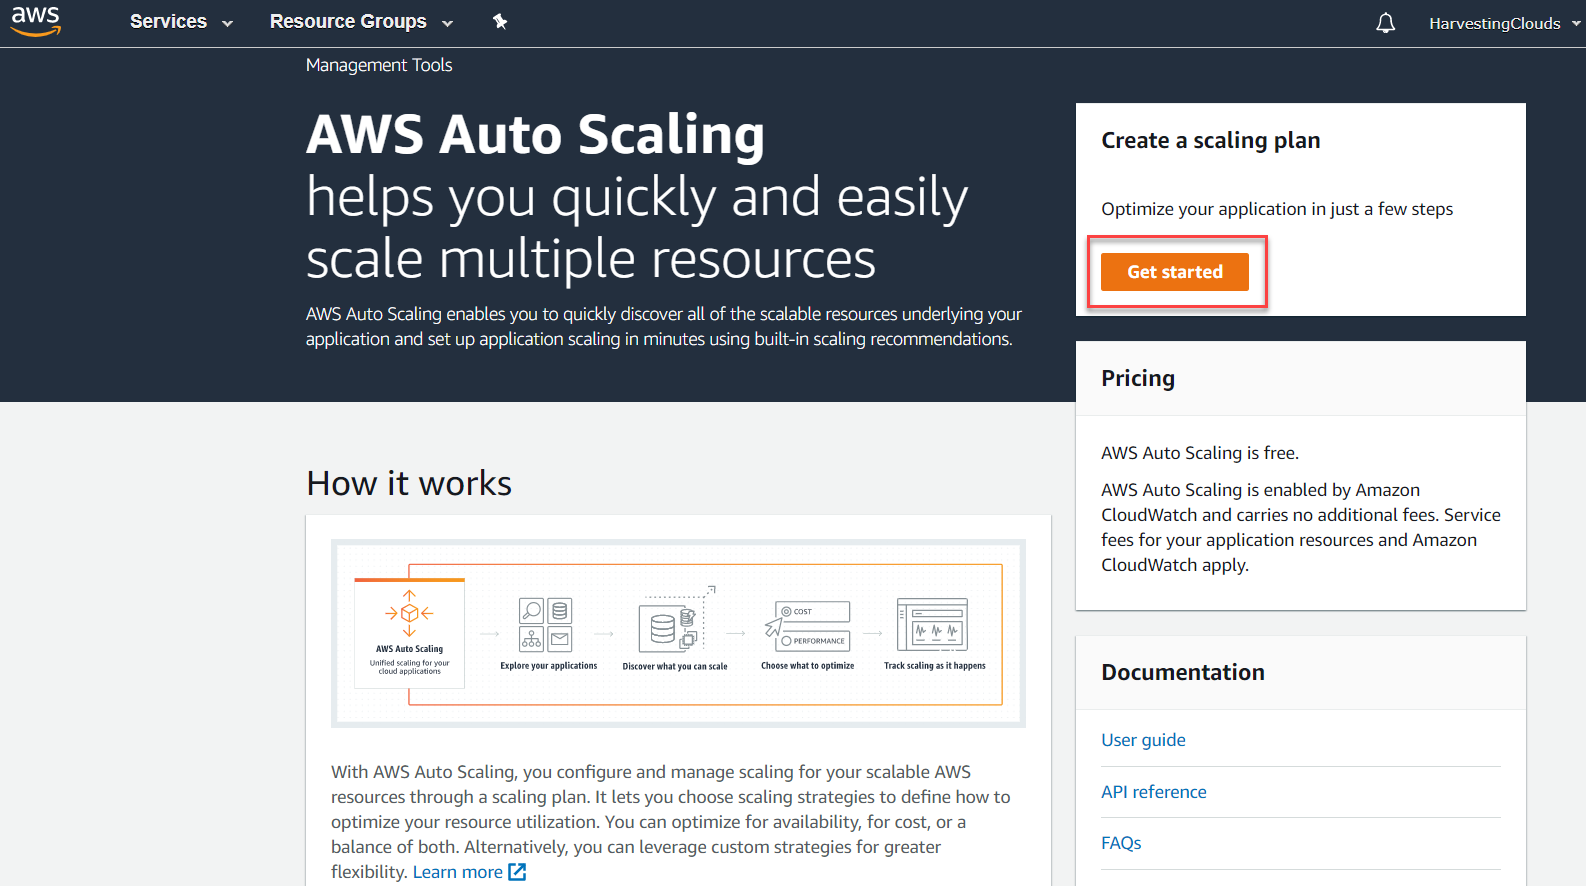Click the Management Tools breadcrumb text

coord(379,65)
